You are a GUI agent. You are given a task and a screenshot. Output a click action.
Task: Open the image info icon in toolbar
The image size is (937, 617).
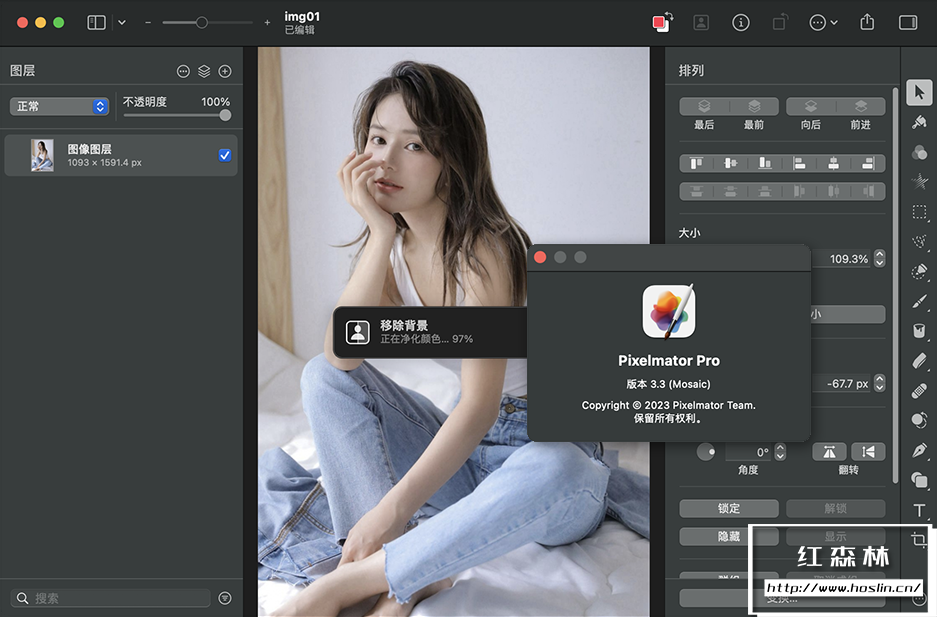click(741, 22)
